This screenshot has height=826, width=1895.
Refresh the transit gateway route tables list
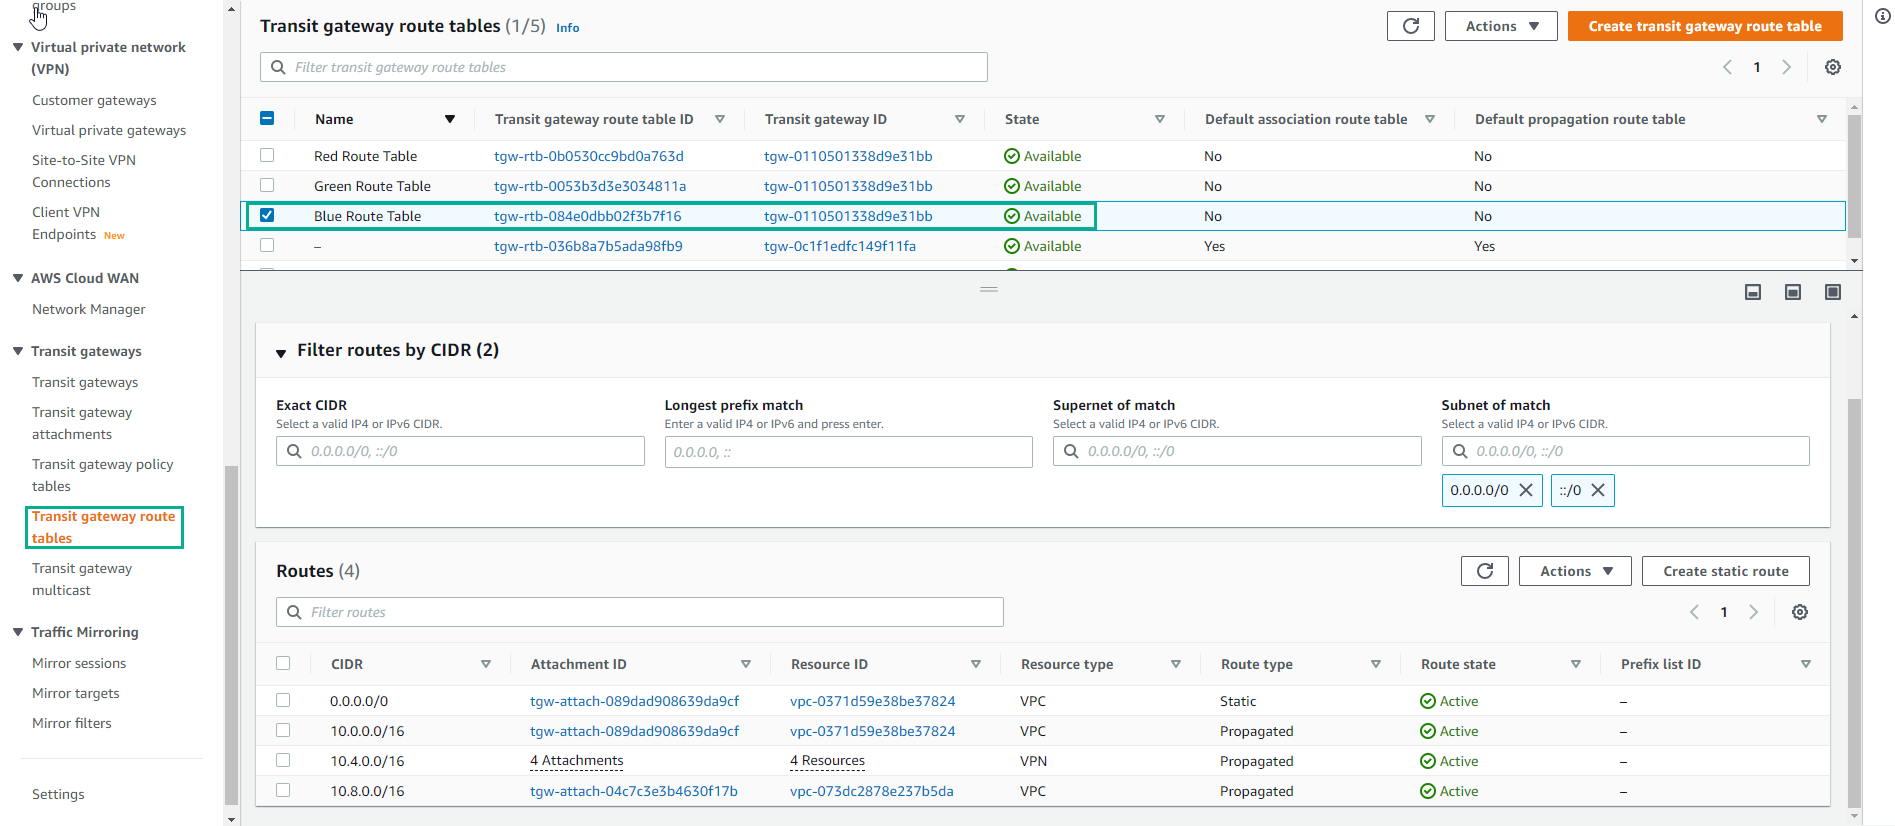pos(1410,26)
